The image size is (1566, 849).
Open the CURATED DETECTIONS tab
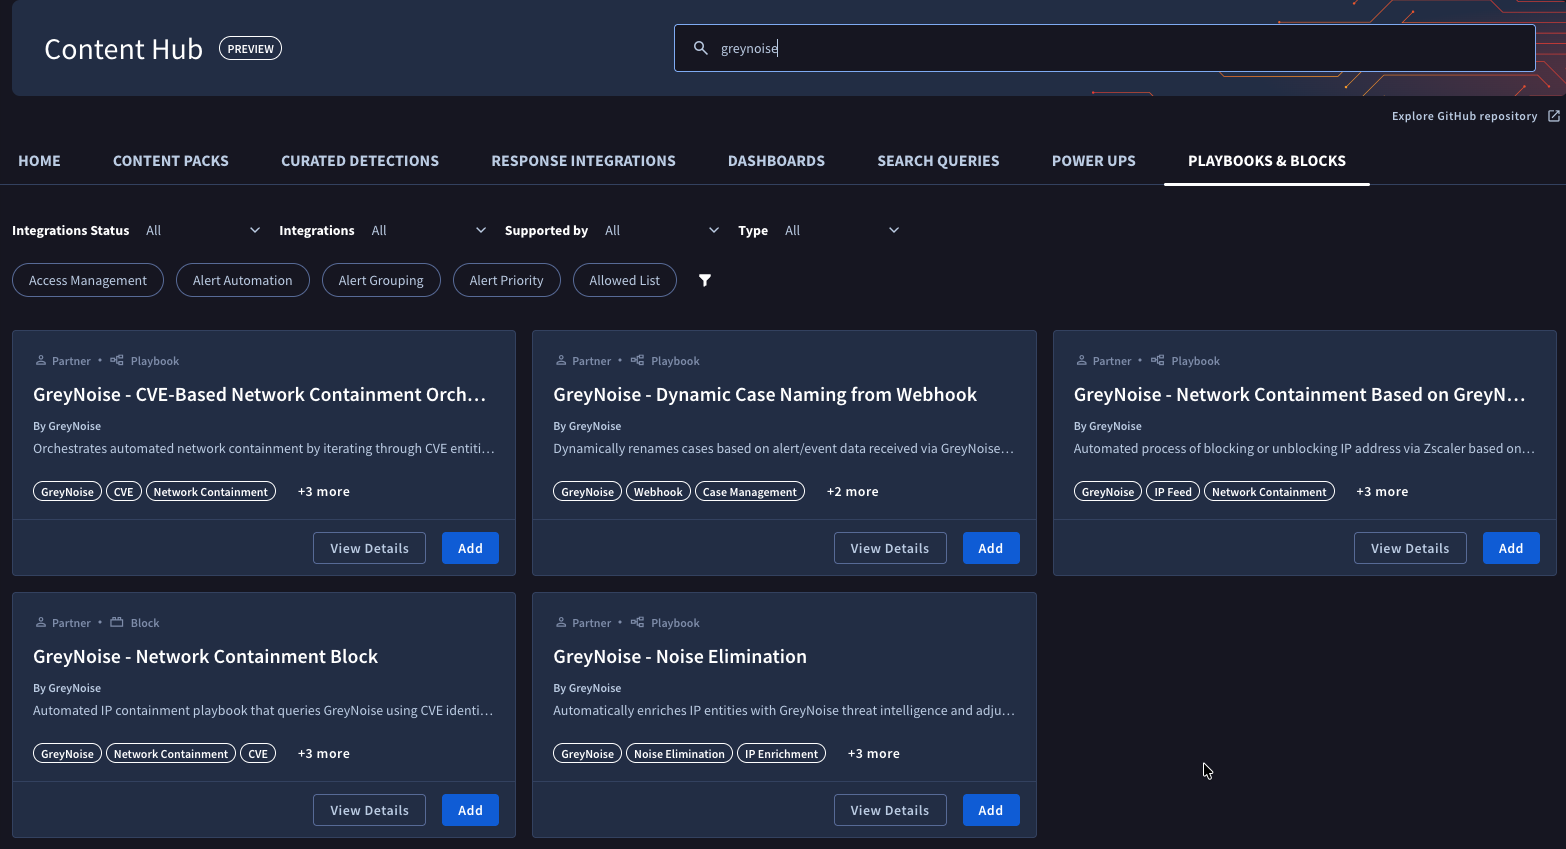tap(360, 161)
